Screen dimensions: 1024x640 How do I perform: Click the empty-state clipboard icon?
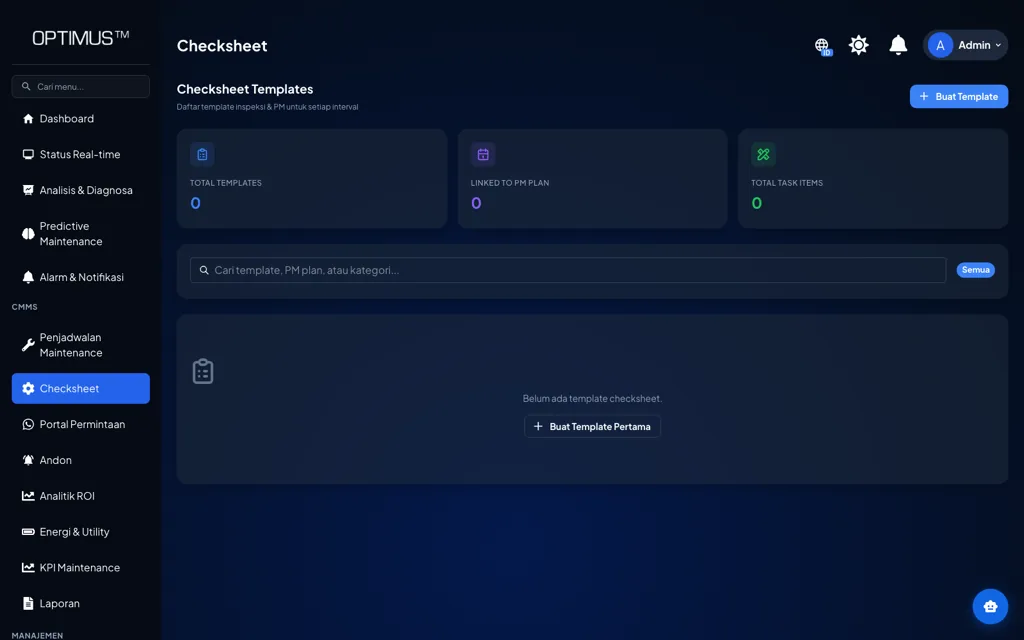(x=203, y=372)
